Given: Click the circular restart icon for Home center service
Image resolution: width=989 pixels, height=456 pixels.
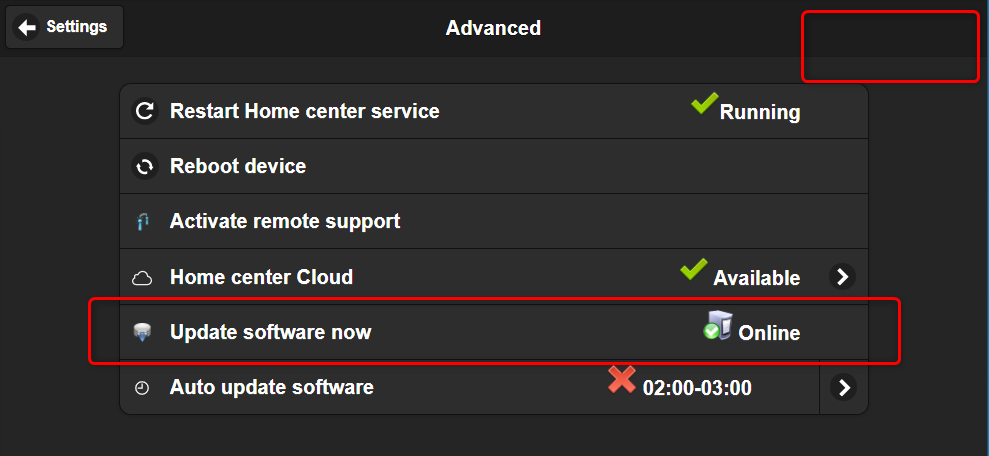Looking at the screenshot, I should [144, 112].
